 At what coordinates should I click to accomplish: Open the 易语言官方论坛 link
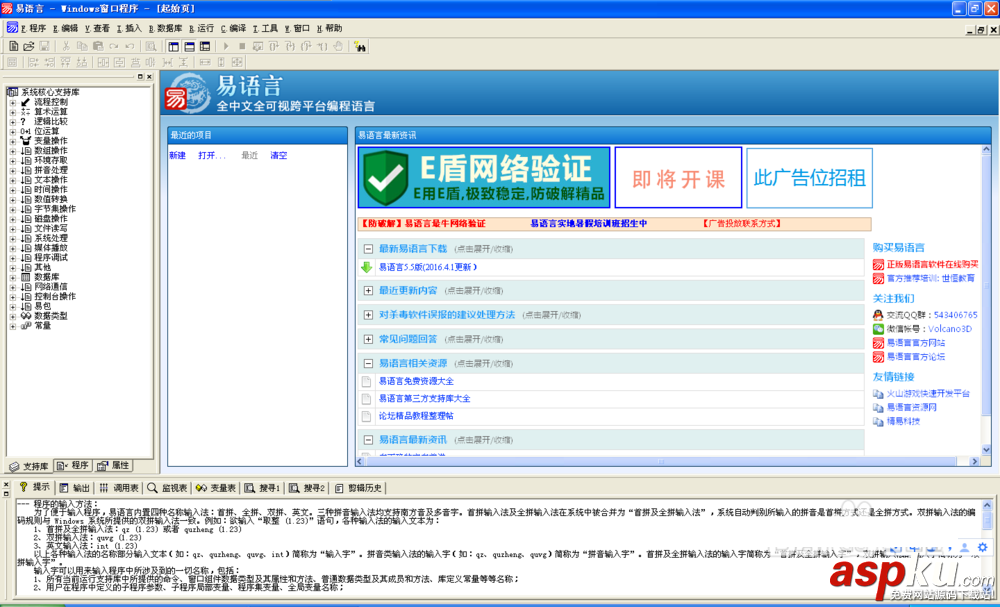point(916,356)
